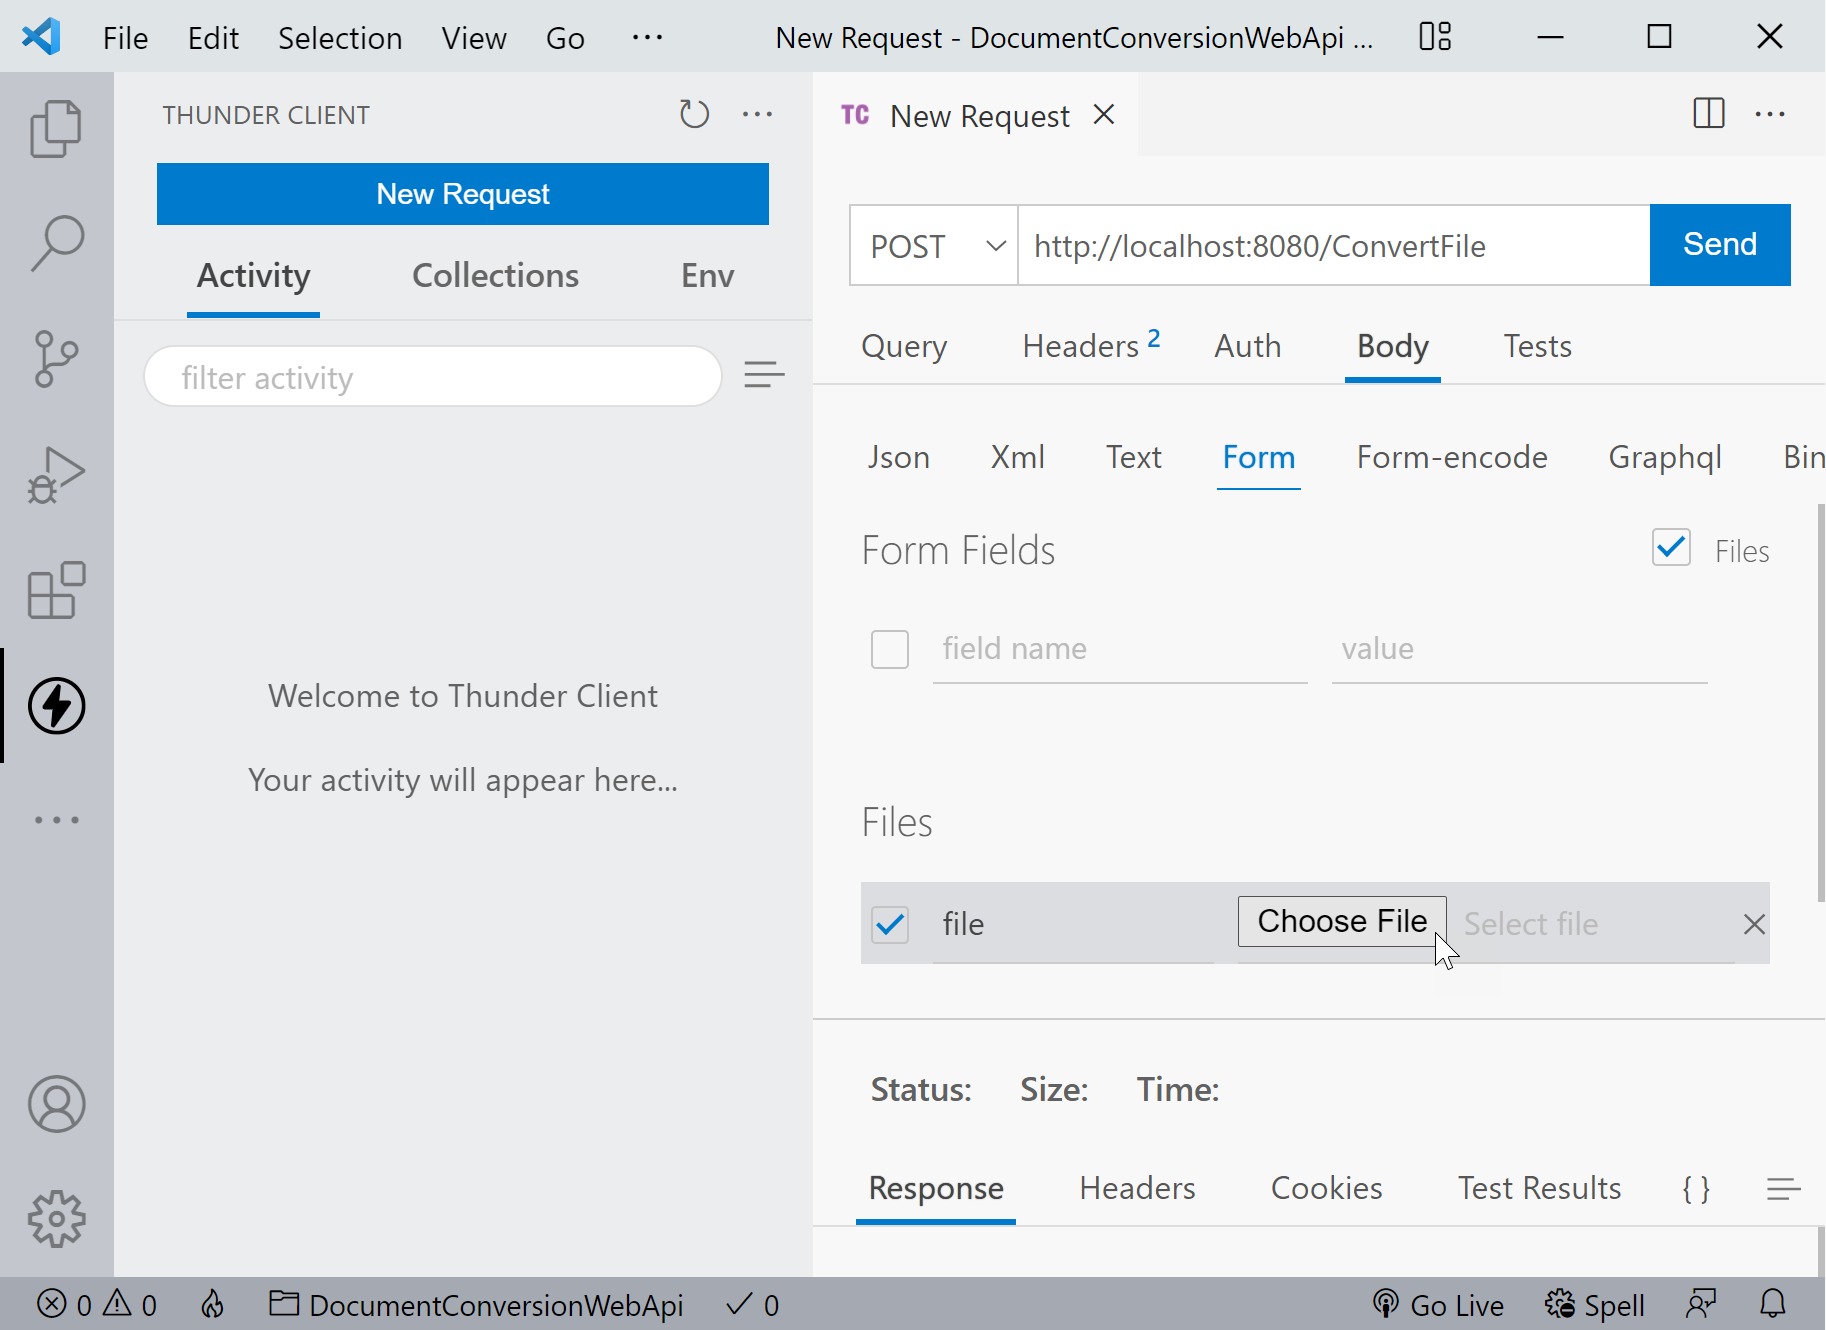Open the response options menu icon

click(1782, 1189)
